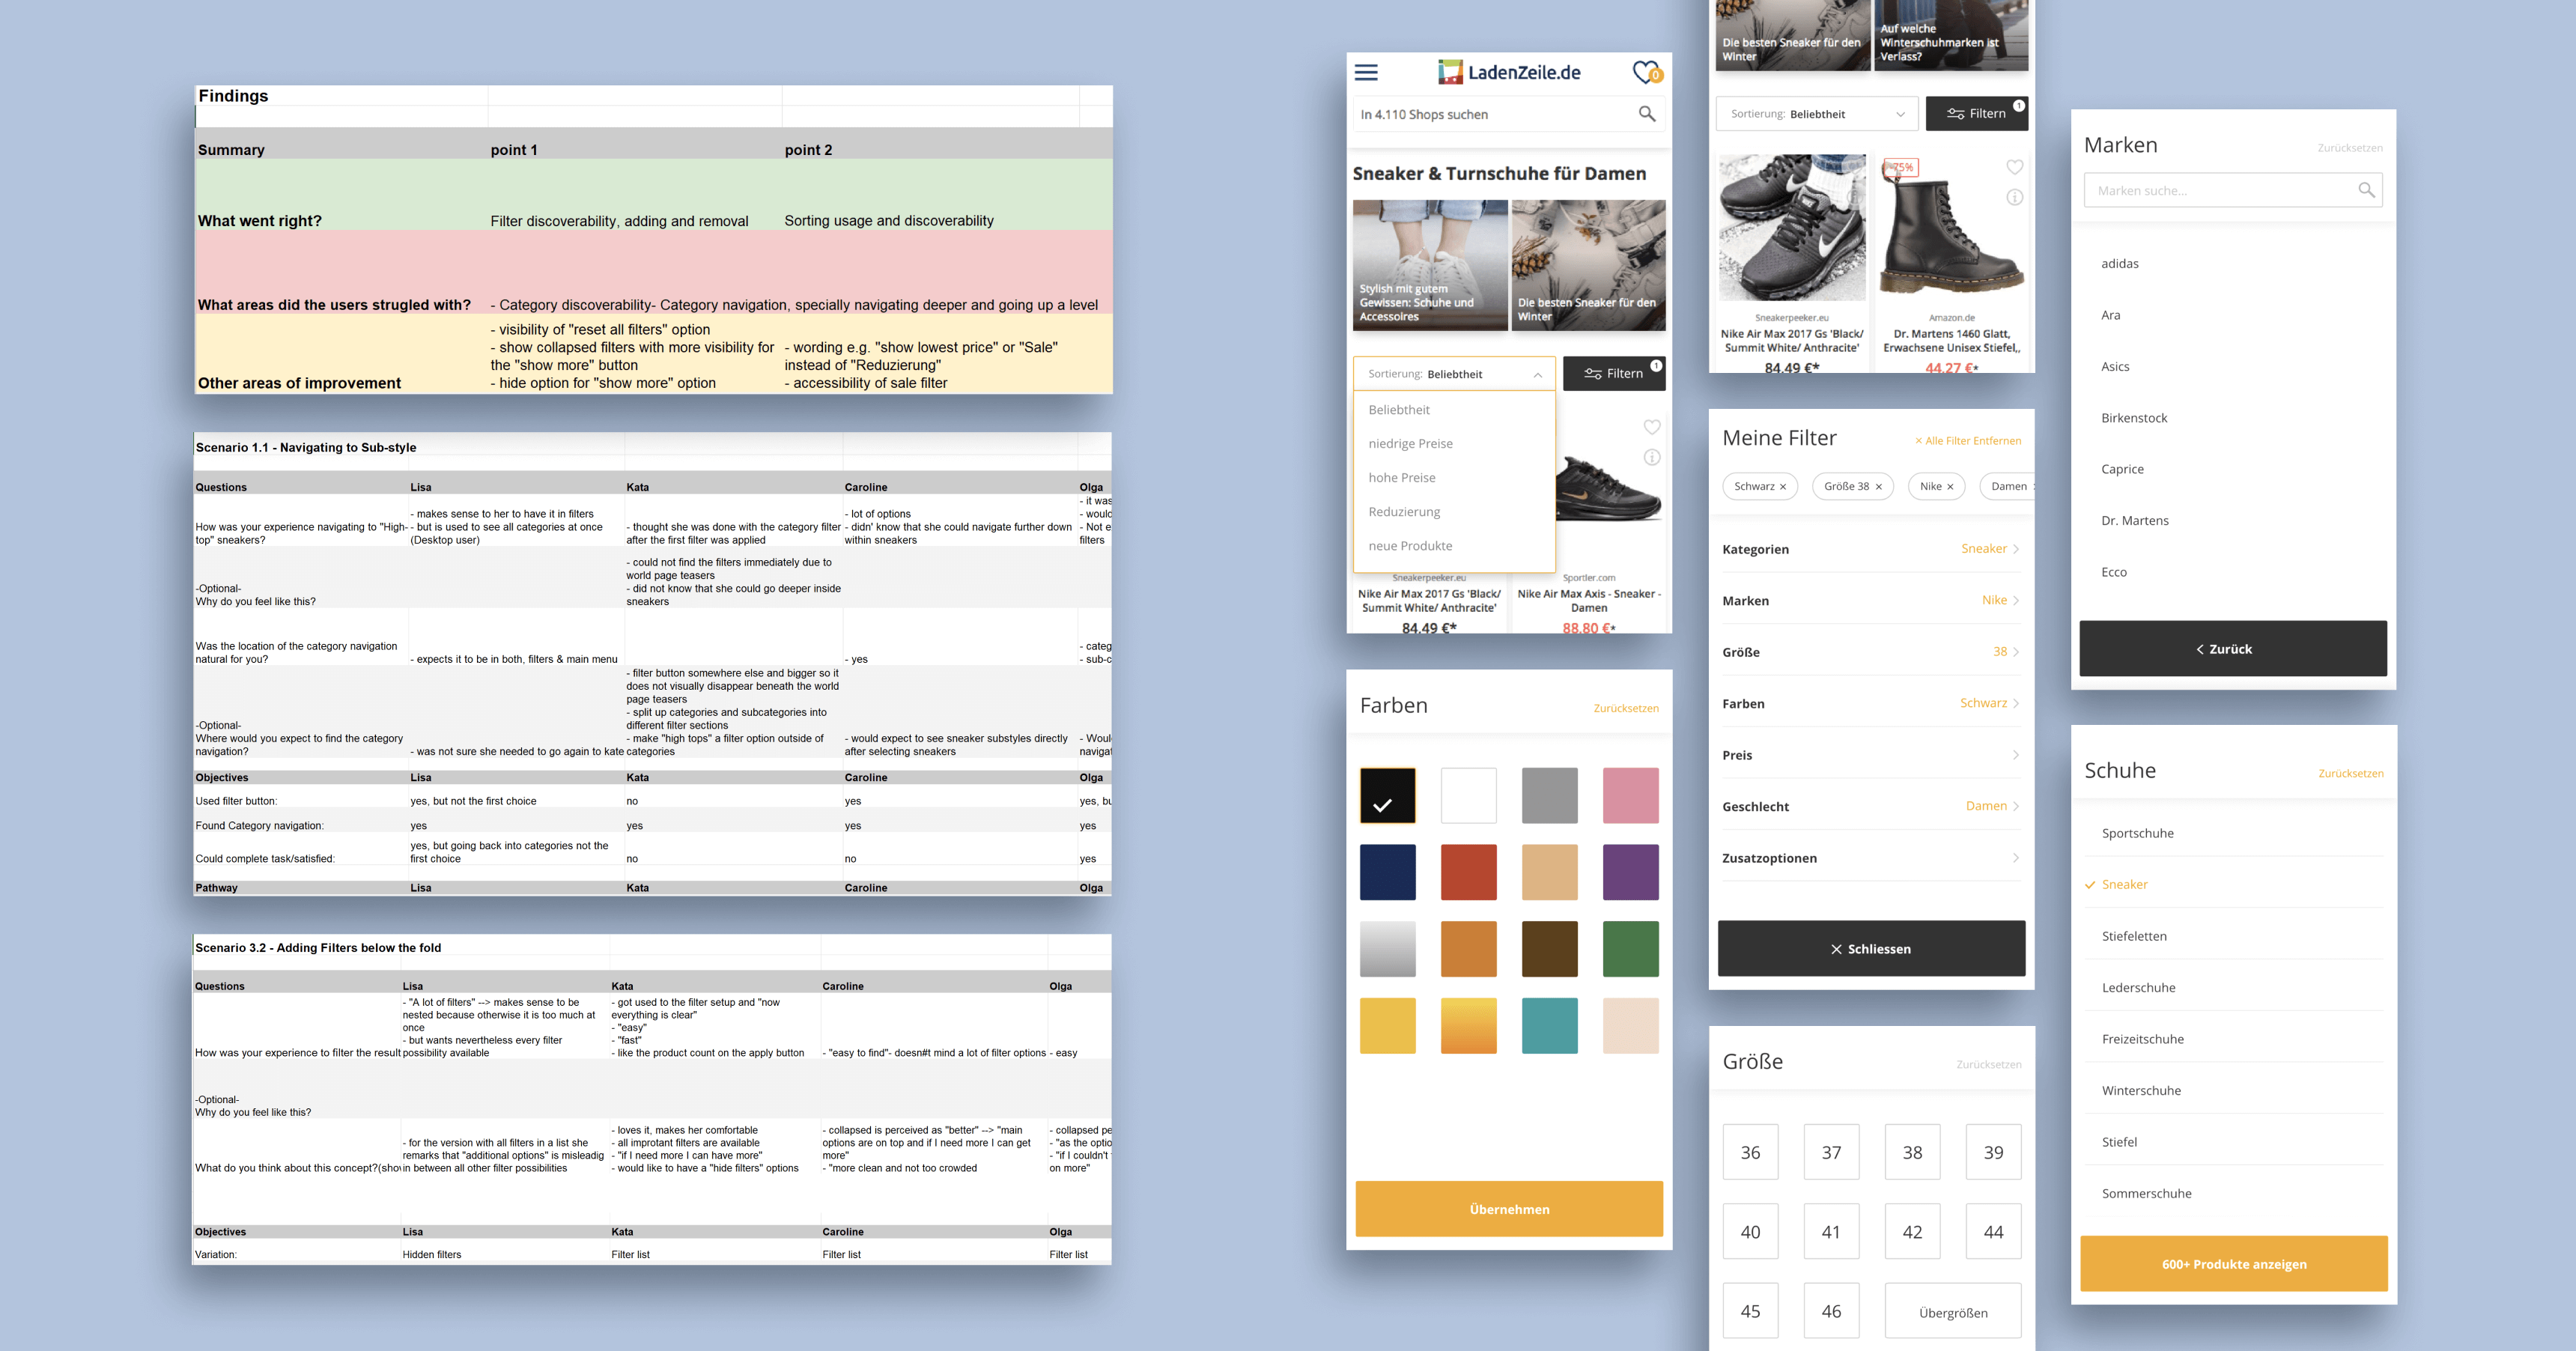Click the Filtern button in upper product listing
This screenshot has width=2576, height=1351.
[1976, 113]
